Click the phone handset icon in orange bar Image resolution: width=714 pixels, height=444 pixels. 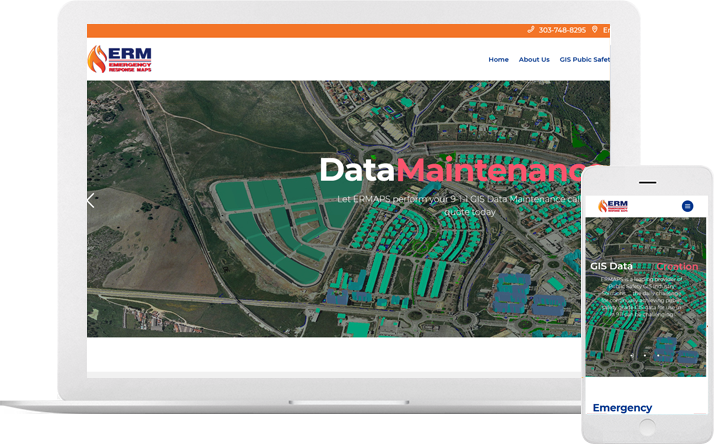pyautogui.click(x=531, y=30)
